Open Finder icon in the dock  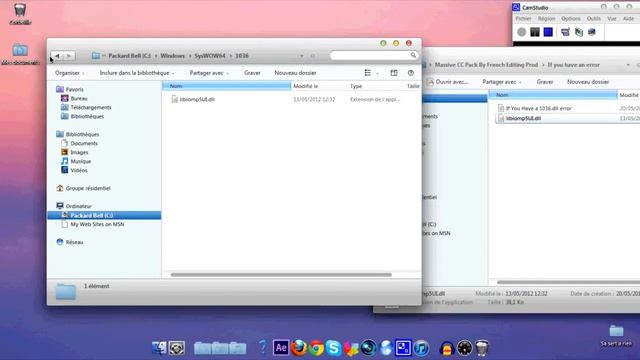[159, 348]
